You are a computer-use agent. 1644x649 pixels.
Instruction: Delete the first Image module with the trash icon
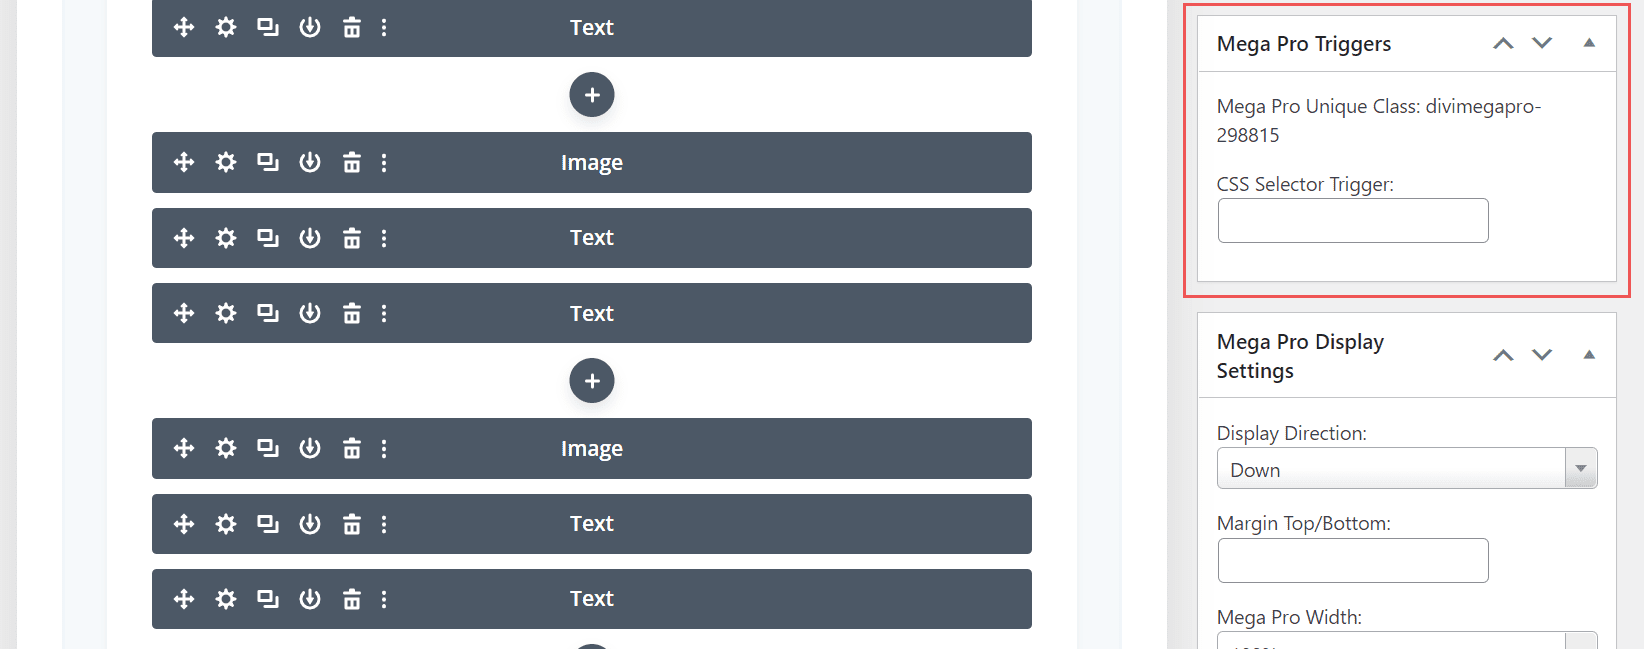351,162
